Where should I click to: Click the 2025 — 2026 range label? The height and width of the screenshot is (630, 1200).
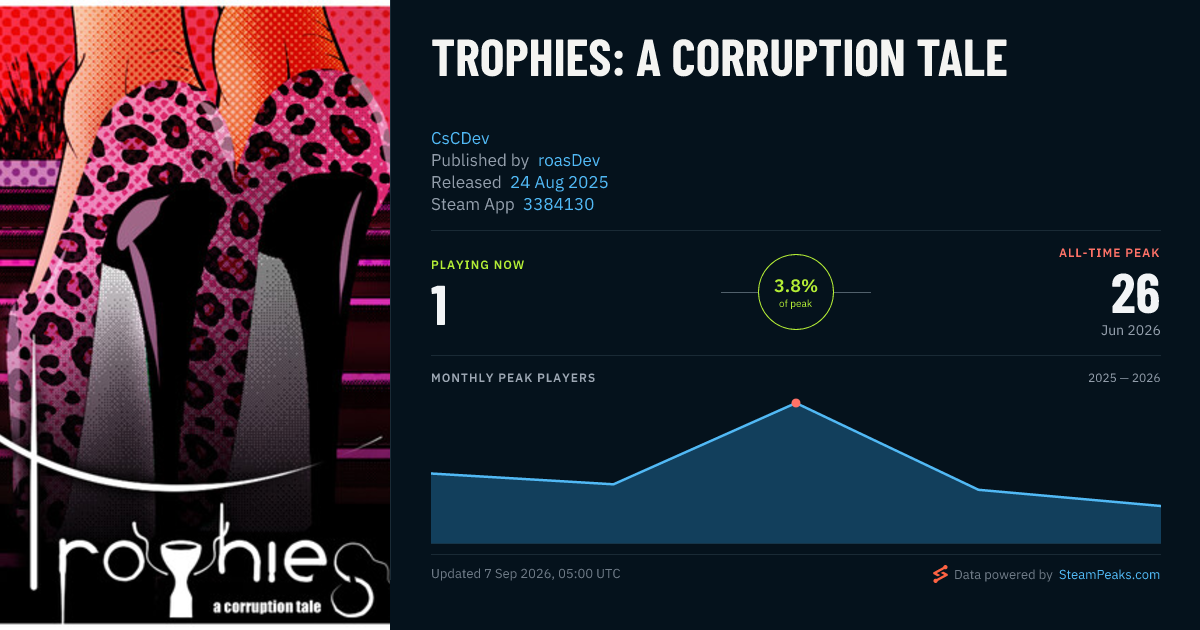pos(1124,378)
